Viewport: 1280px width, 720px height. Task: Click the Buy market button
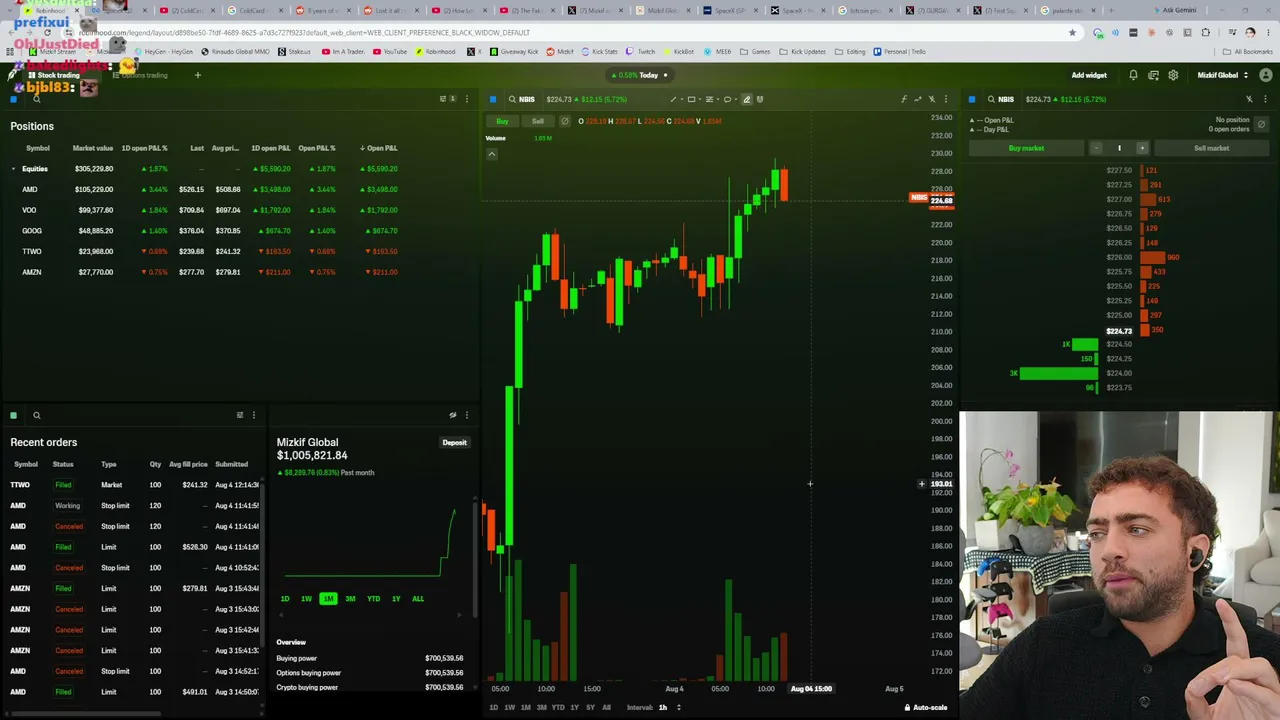(1026, 148)
